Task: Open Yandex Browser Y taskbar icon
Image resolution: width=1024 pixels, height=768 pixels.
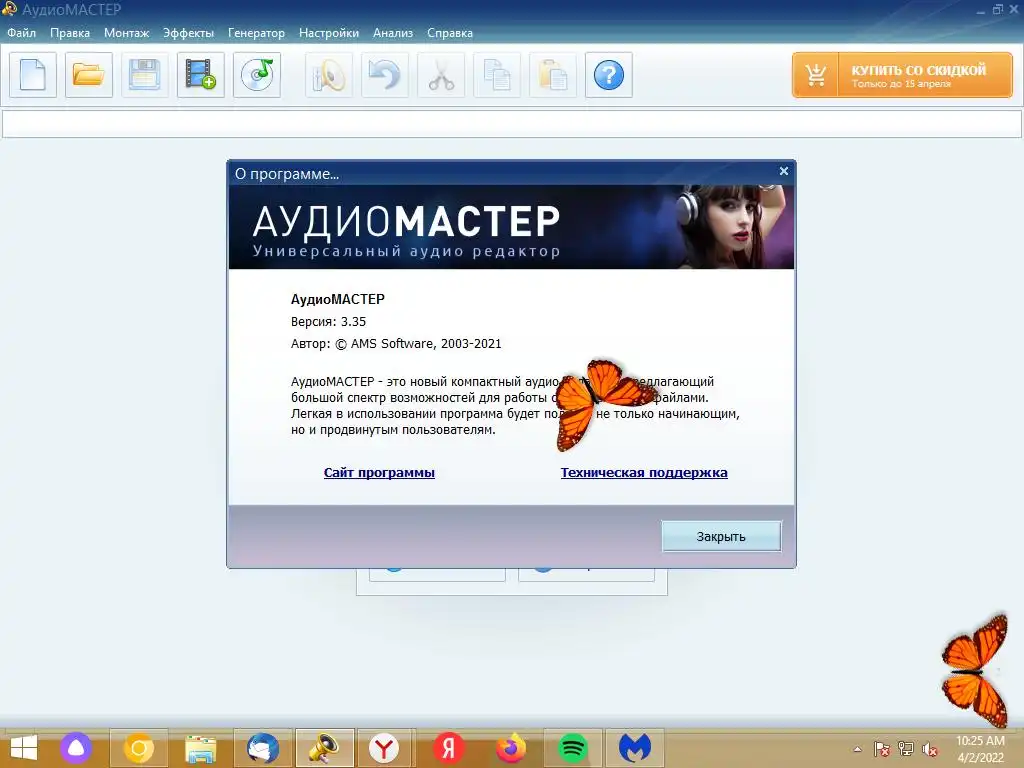Action: click(384, 748)
